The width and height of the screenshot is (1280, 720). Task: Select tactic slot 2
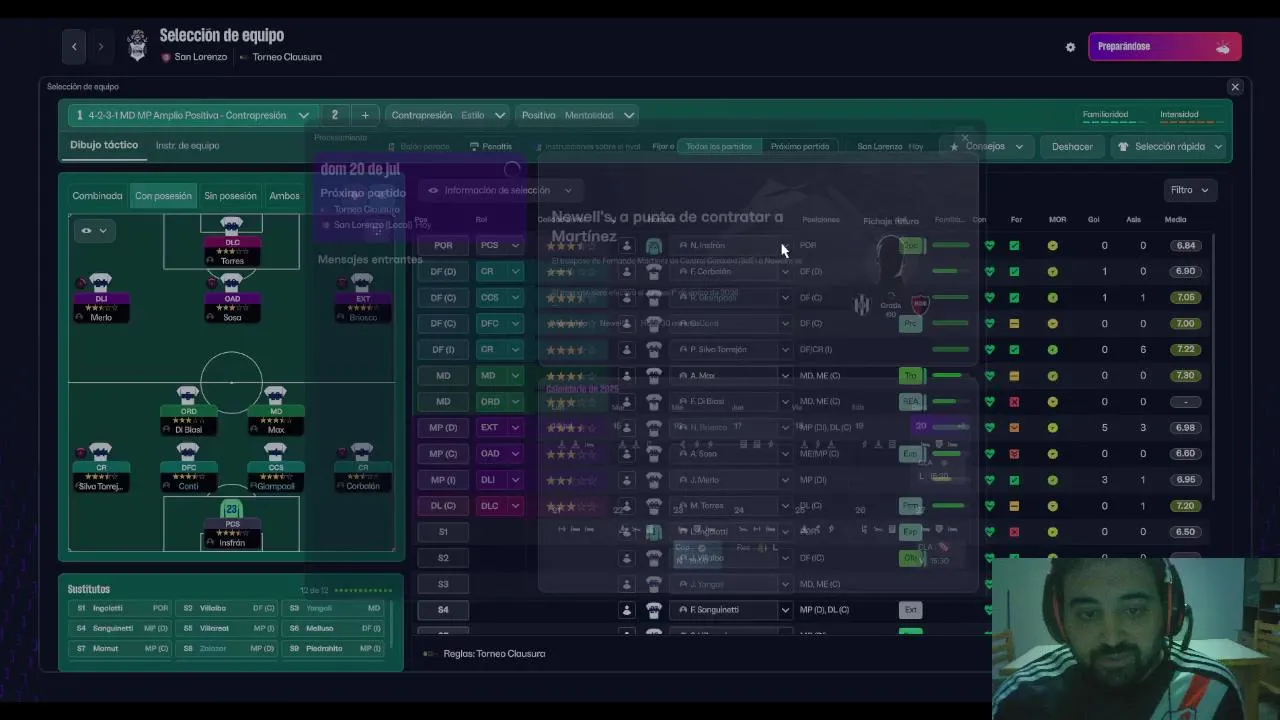[x=335, y=115]
